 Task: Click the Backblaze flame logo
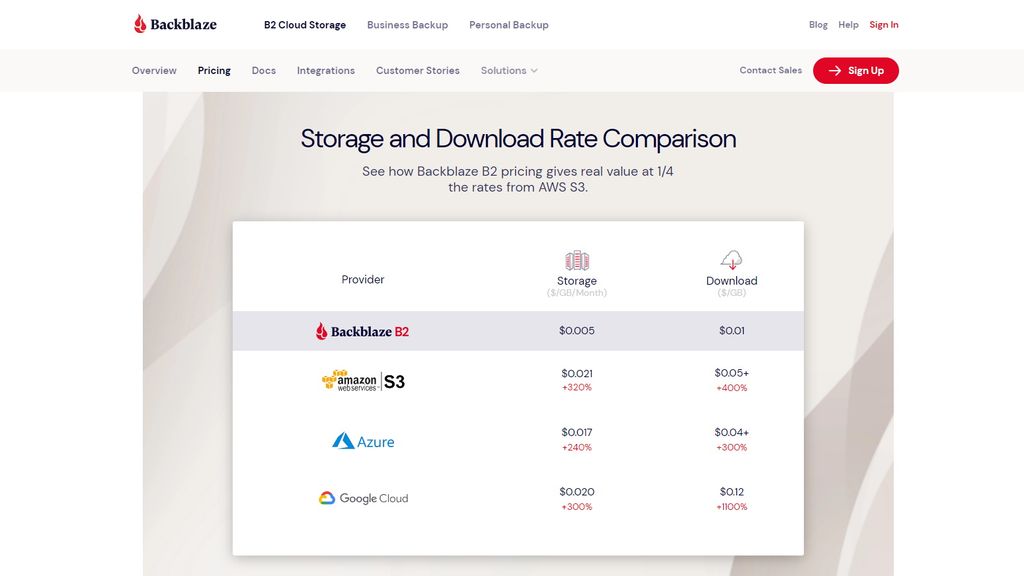pos(141,24)
